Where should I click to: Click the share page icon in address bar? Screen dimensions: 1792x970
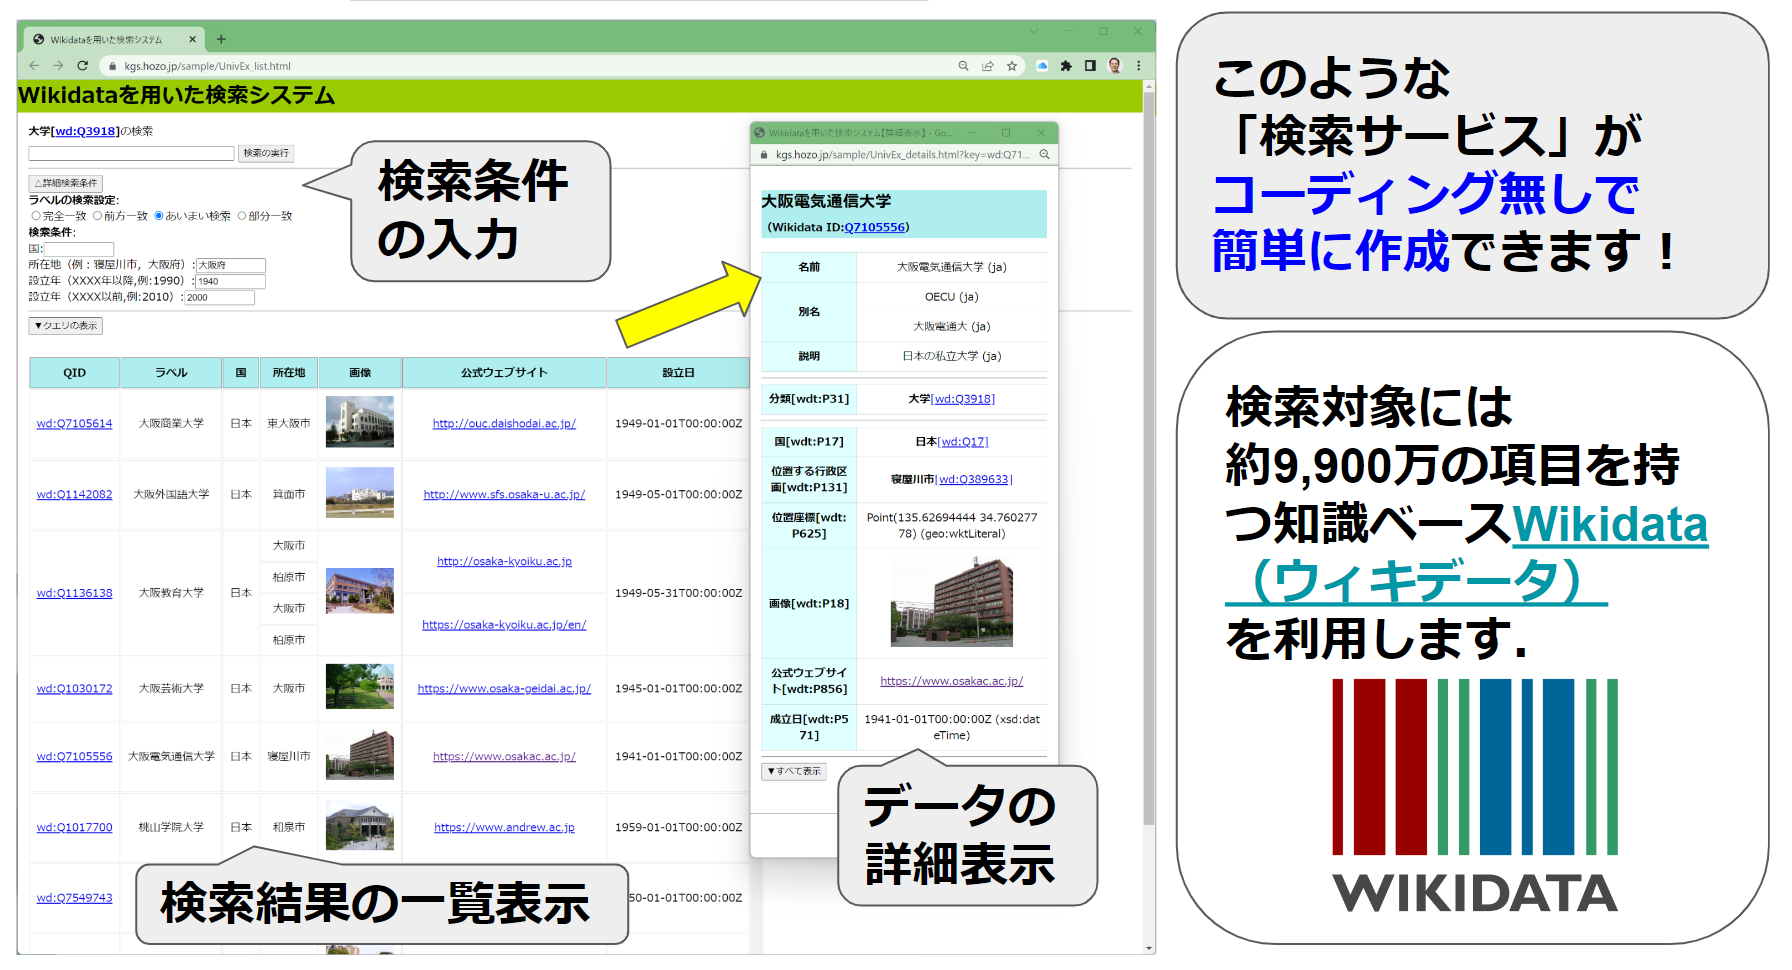[x=987, y=66]
